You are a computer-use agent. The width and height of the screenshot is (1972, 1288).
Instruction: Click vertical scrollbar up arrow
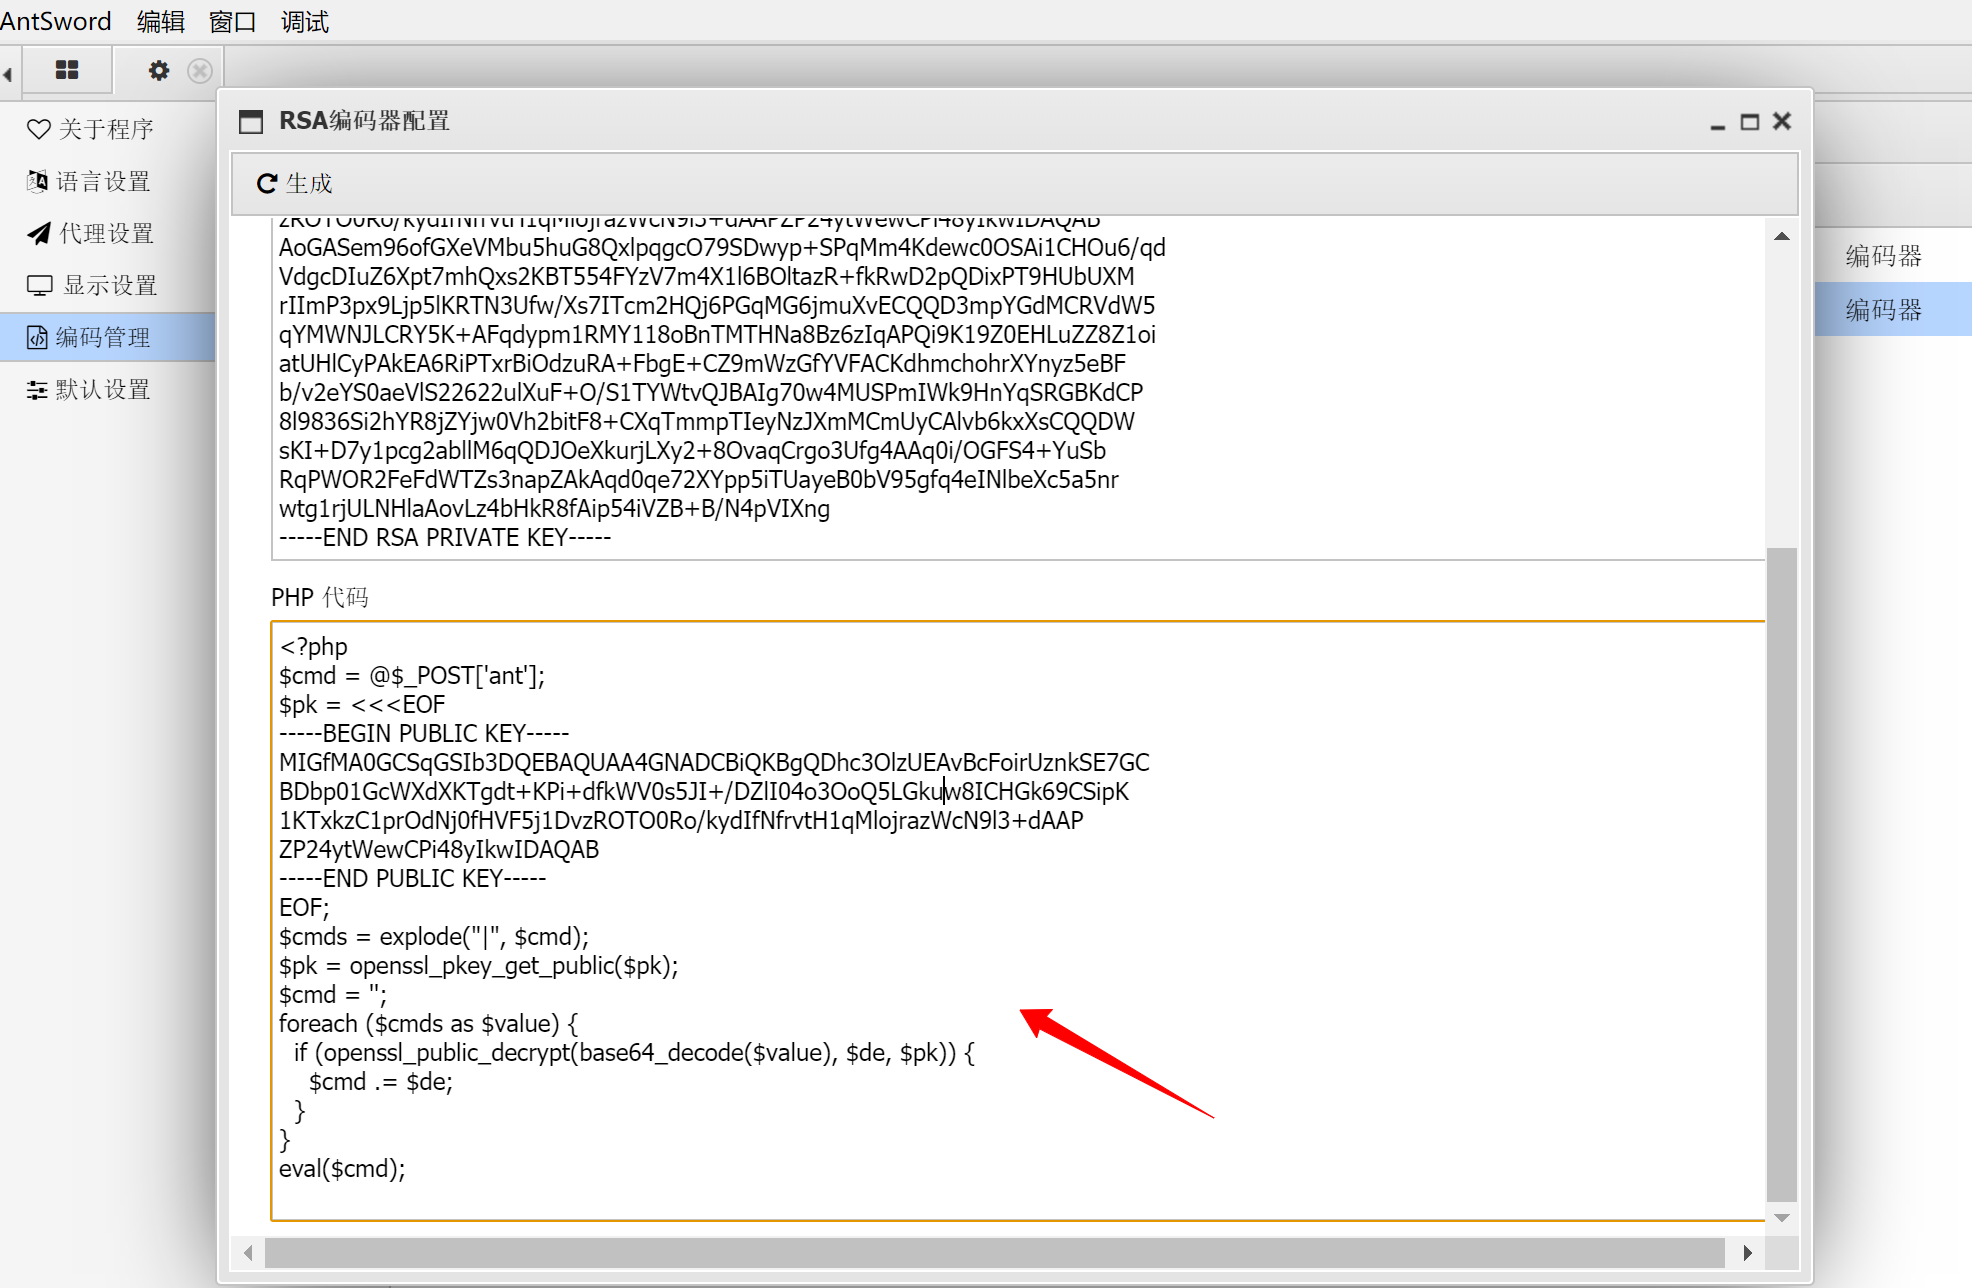click(1781, 237)
